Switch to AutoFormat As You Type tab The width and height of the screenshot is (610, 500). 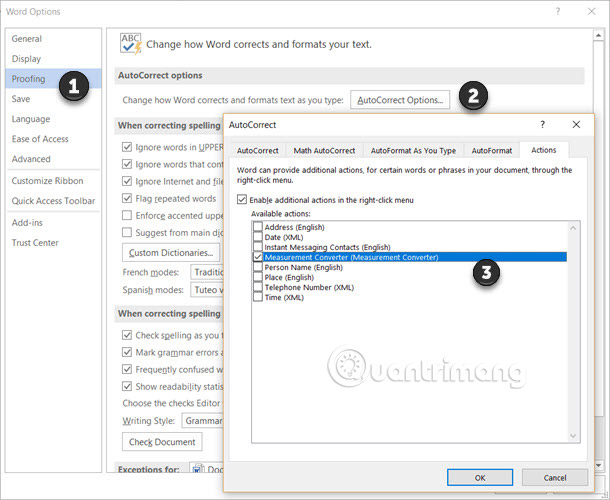pyautogui.click(x=413, y=151)
